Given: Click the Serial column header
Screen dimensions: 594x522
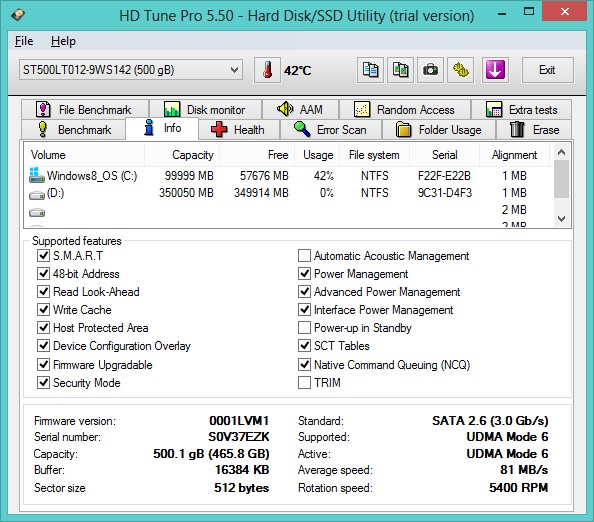Looking at the screenshot, I should (445, 155).
